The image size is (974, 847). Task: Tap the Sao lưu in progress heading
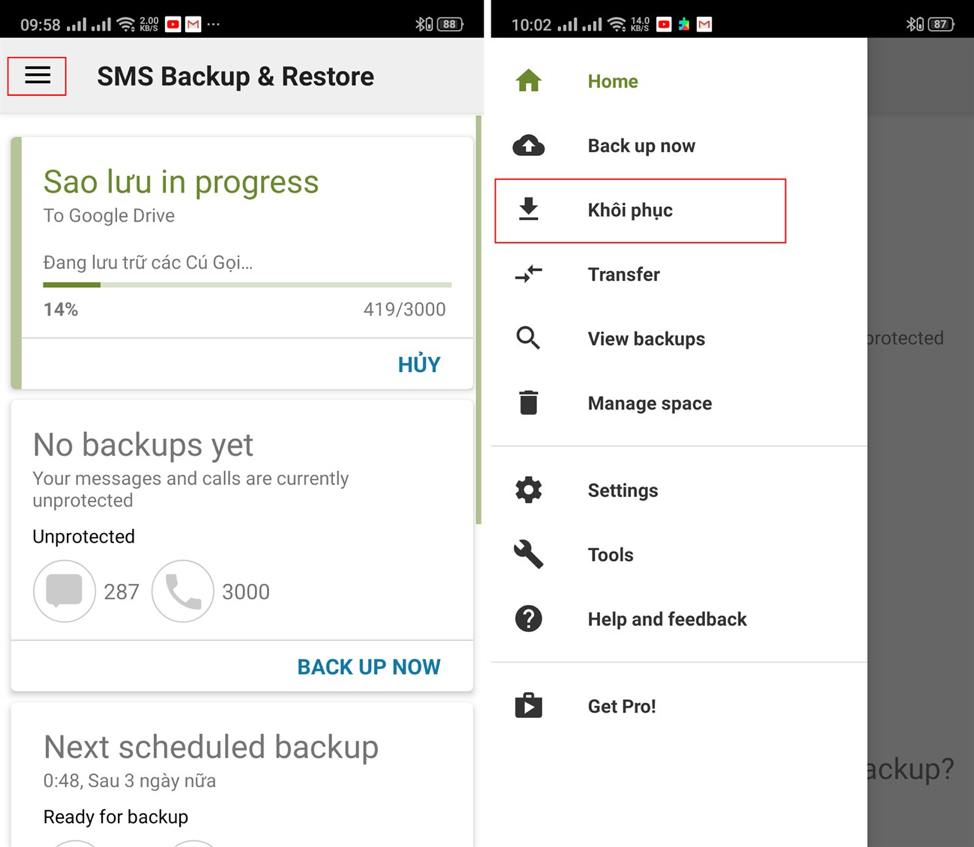pyautogui.click(x=181, y=182)
